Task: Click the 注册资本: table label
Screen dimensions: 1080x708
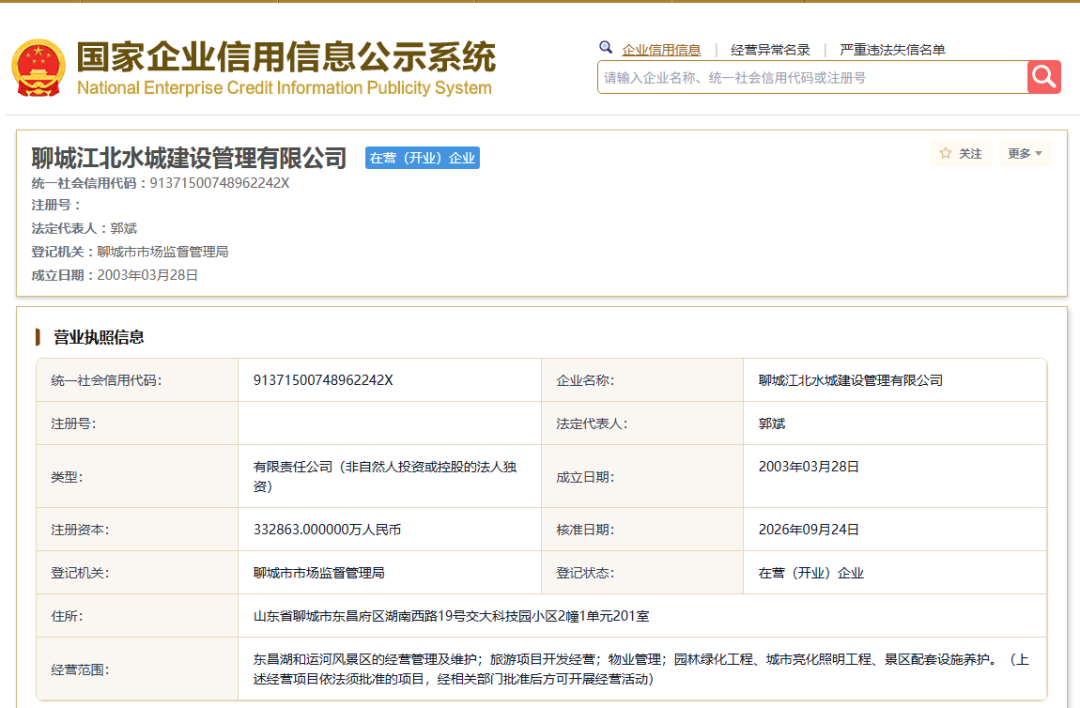Action: 80,530
